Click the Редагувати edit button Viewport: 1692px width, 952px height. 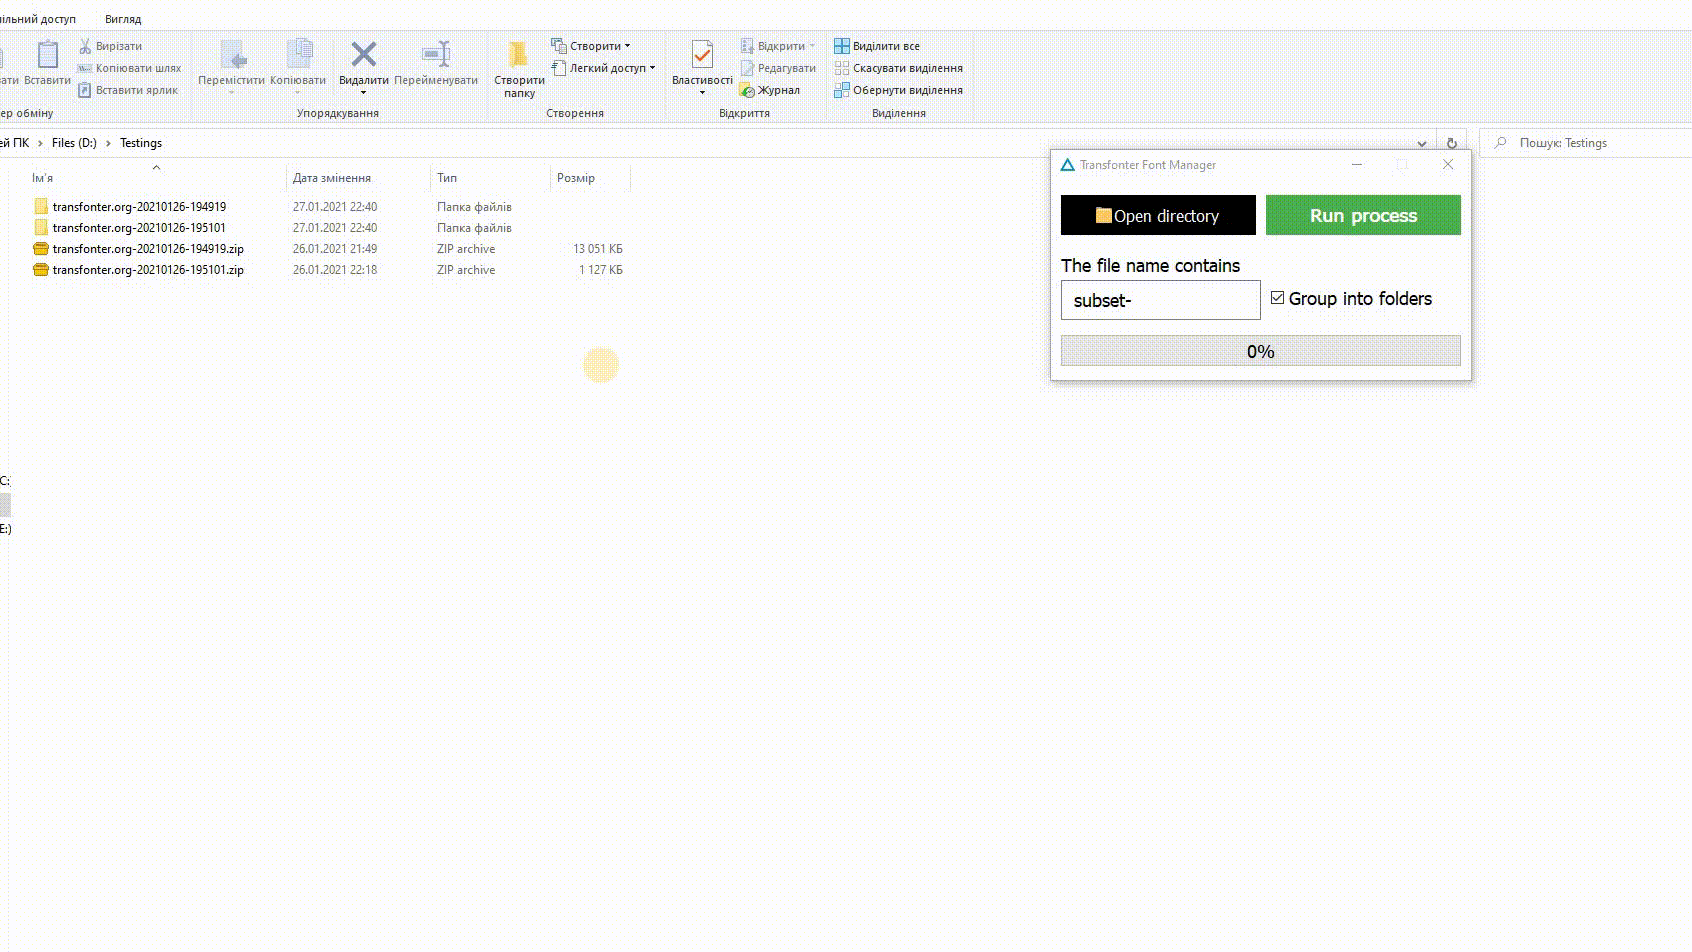778,68
